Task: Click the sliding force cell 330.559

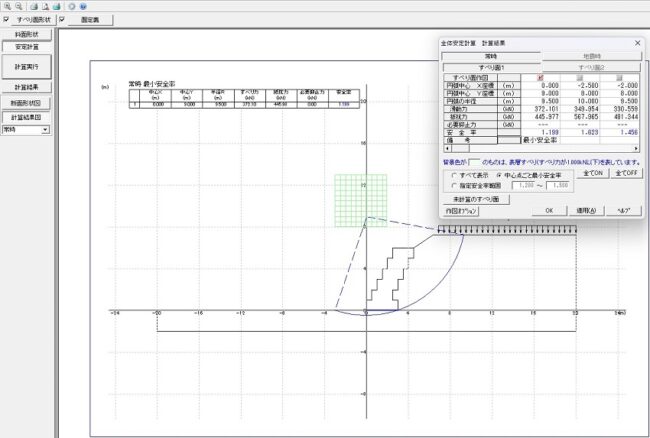Action: [619, 109]
